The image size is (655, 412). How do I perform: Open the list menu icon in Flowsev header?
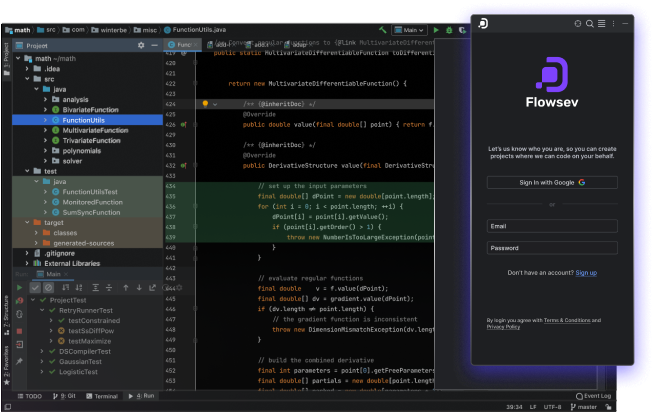(602, 23)
